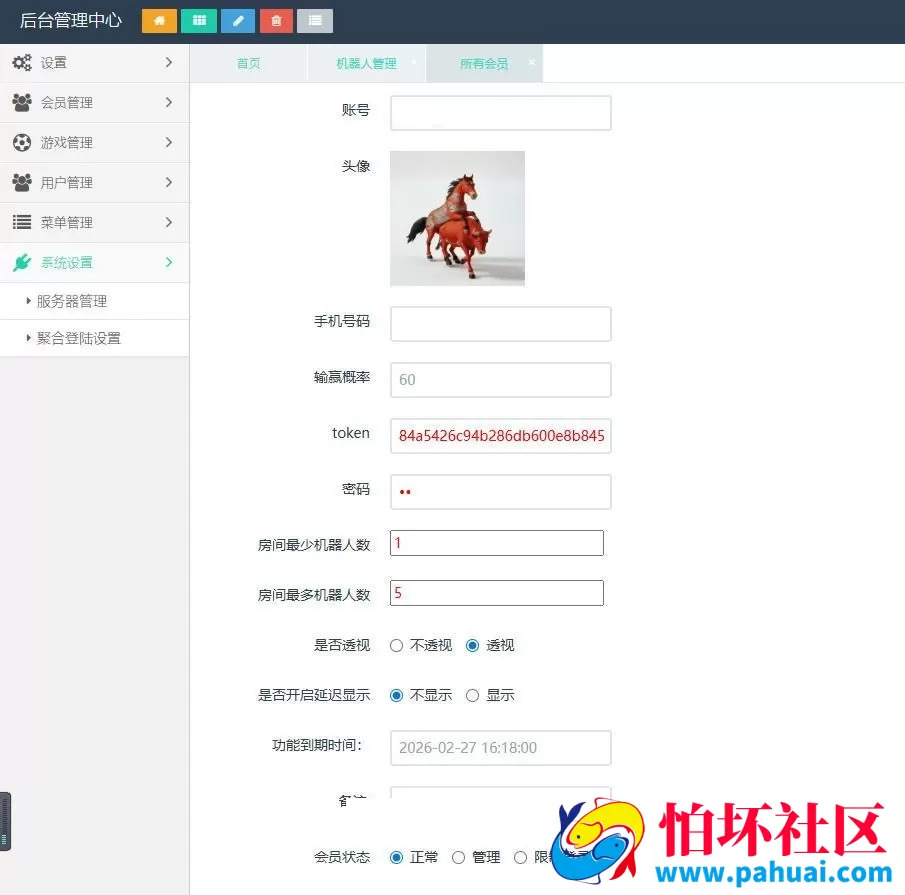Image resolution: width=905 pixels, height=895 pixels.
Task: Switch to the 机器人管理 tab
Action: [367, 63]
